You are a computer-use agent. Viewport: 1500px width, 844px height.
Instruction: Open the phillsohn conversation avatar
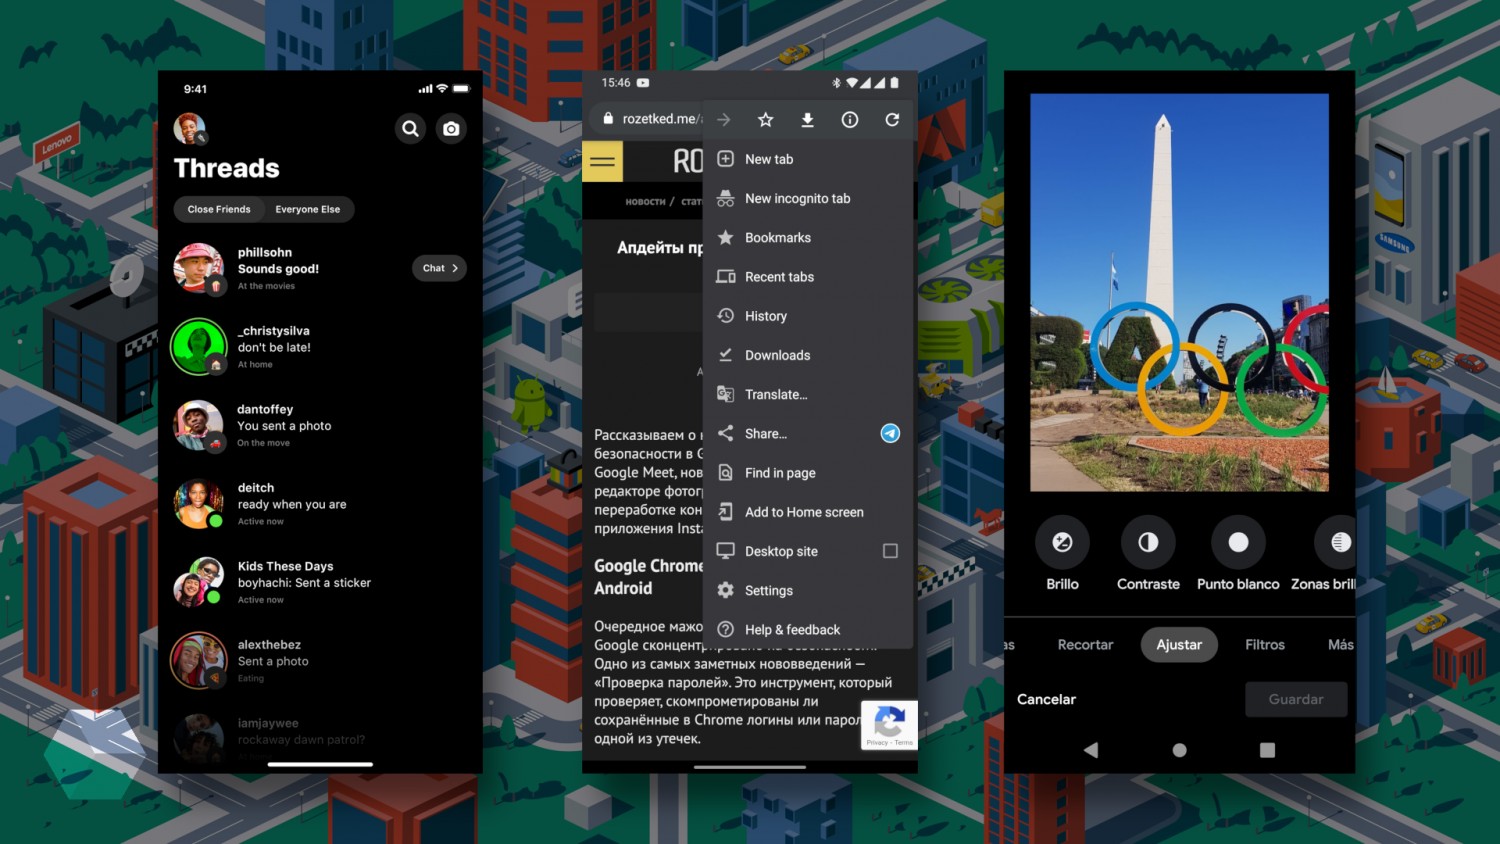pos(198,268)
